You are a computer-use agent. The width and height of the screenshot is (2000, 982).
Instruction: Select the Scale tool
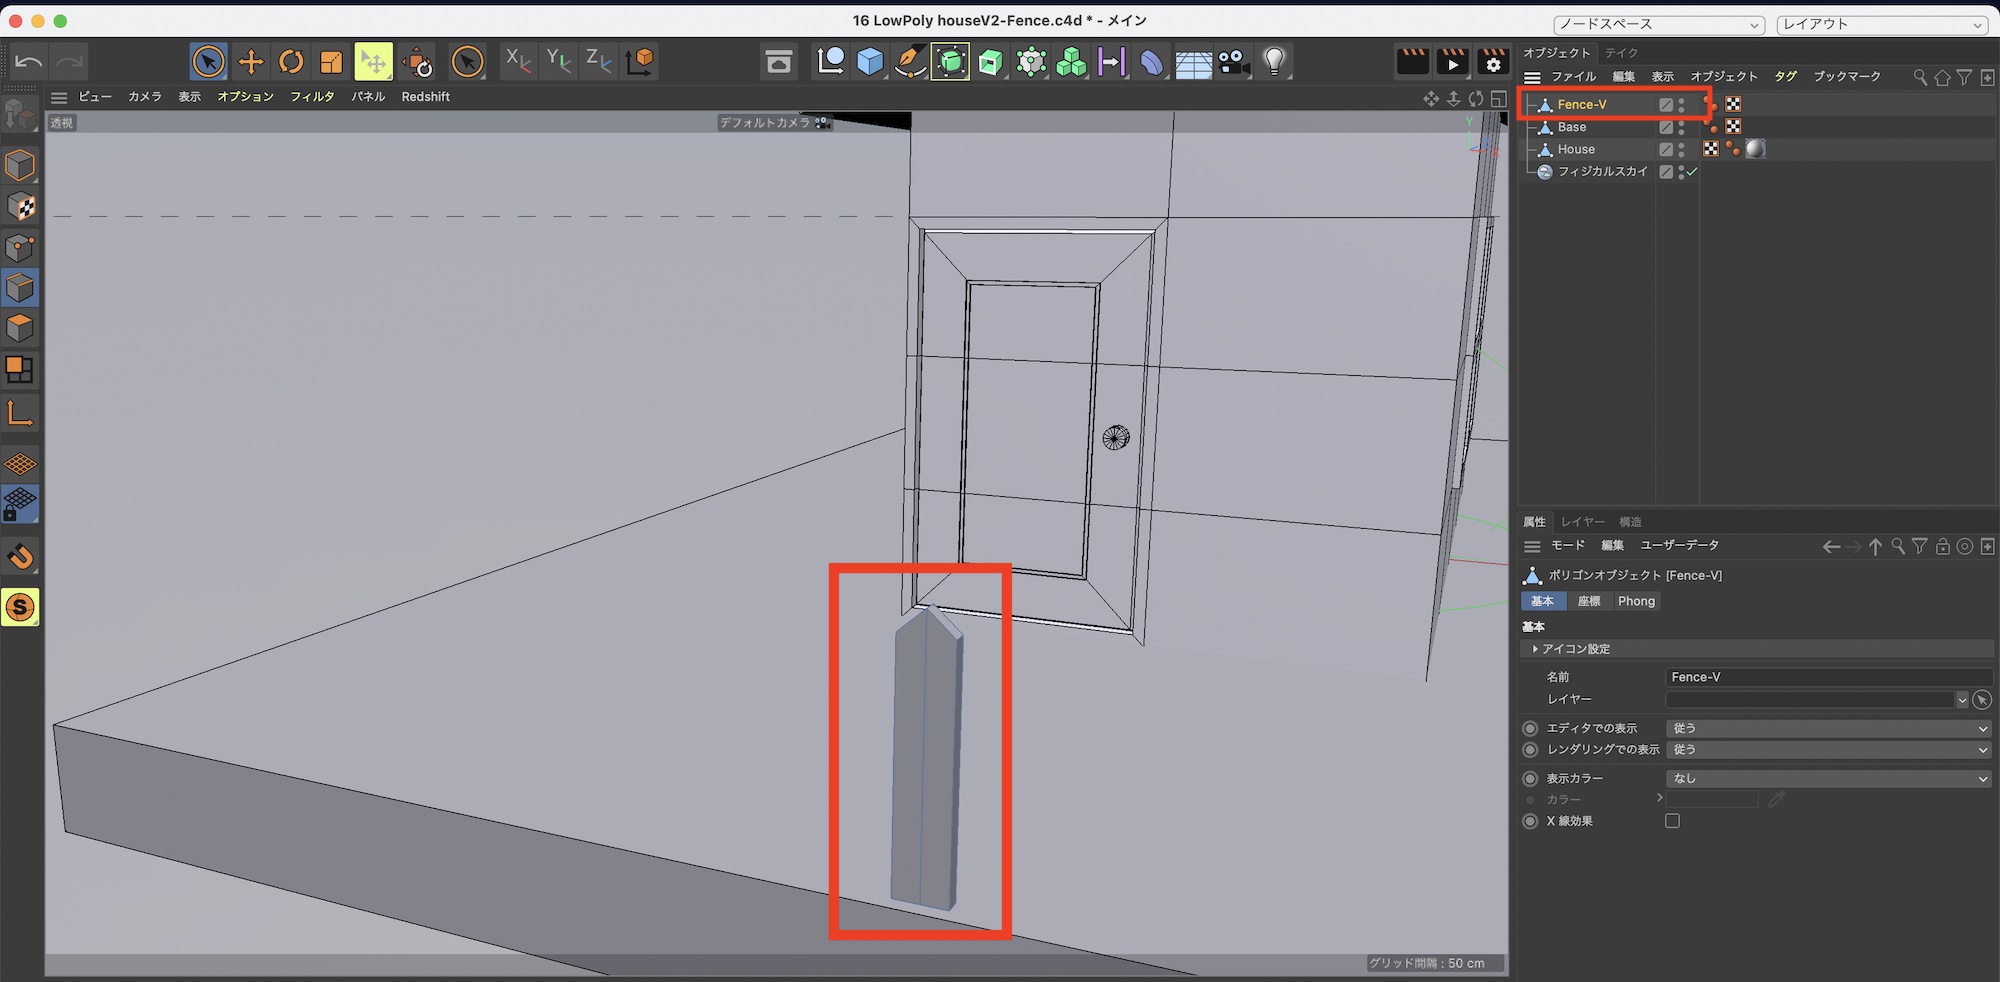[331, 62]
